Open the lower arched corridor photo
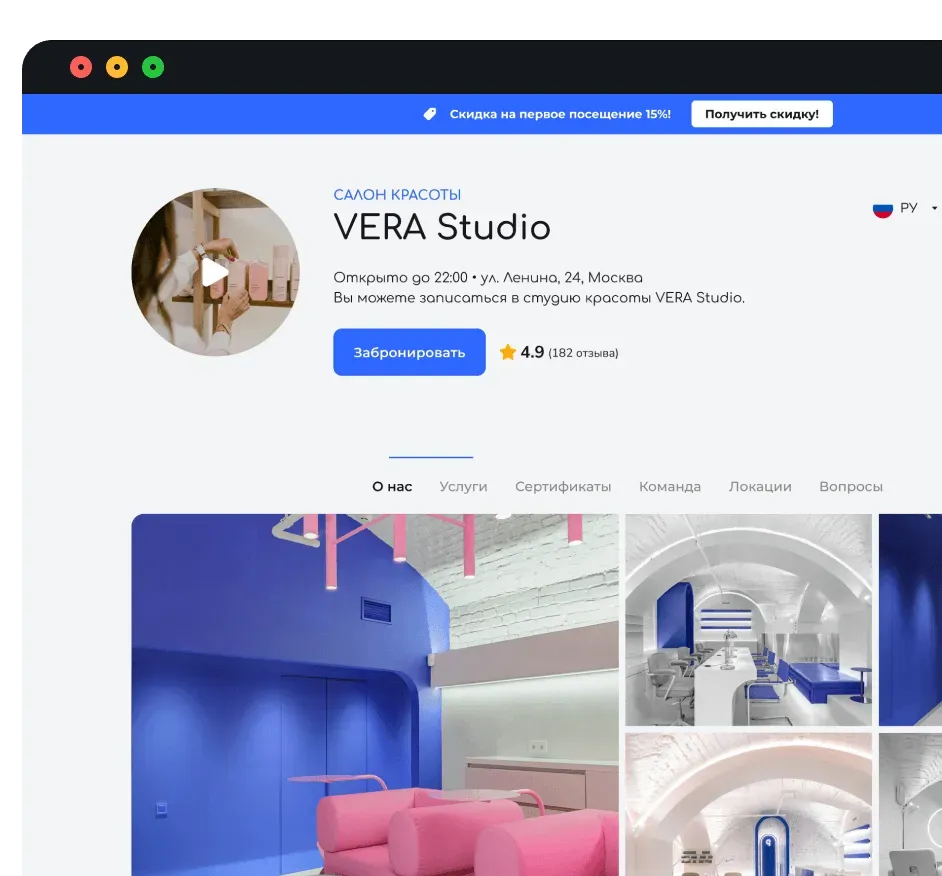This screenshot has height=876, width=942. [x=748, y=804]
